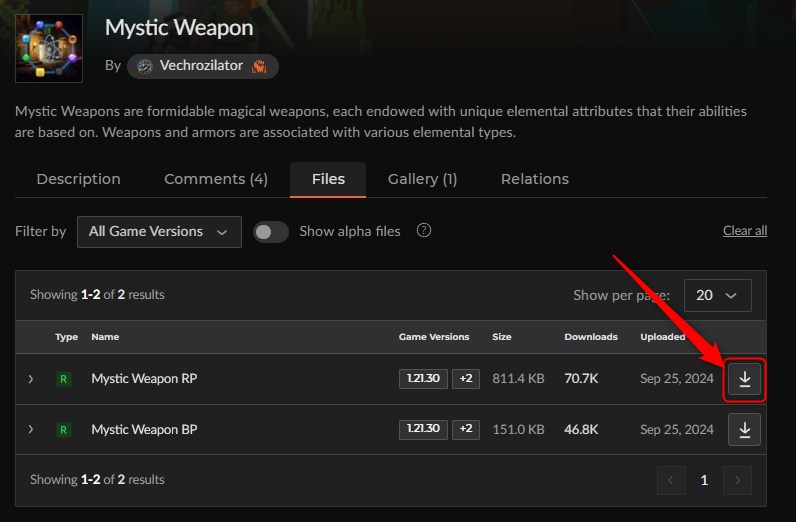Download the Mystic Weapon BP file
This screenshot has height=522, width=796.
pos(744,430)
